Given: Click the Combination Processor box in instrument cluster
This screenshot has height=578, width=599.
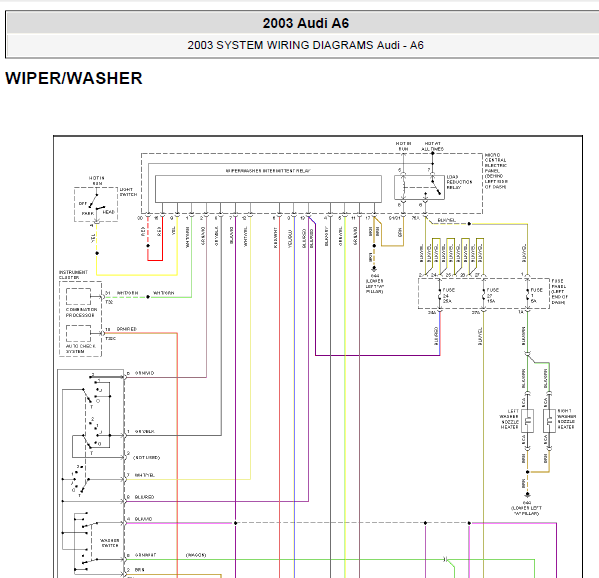Looking at the screenshot, I should click(x=78, y=296).
